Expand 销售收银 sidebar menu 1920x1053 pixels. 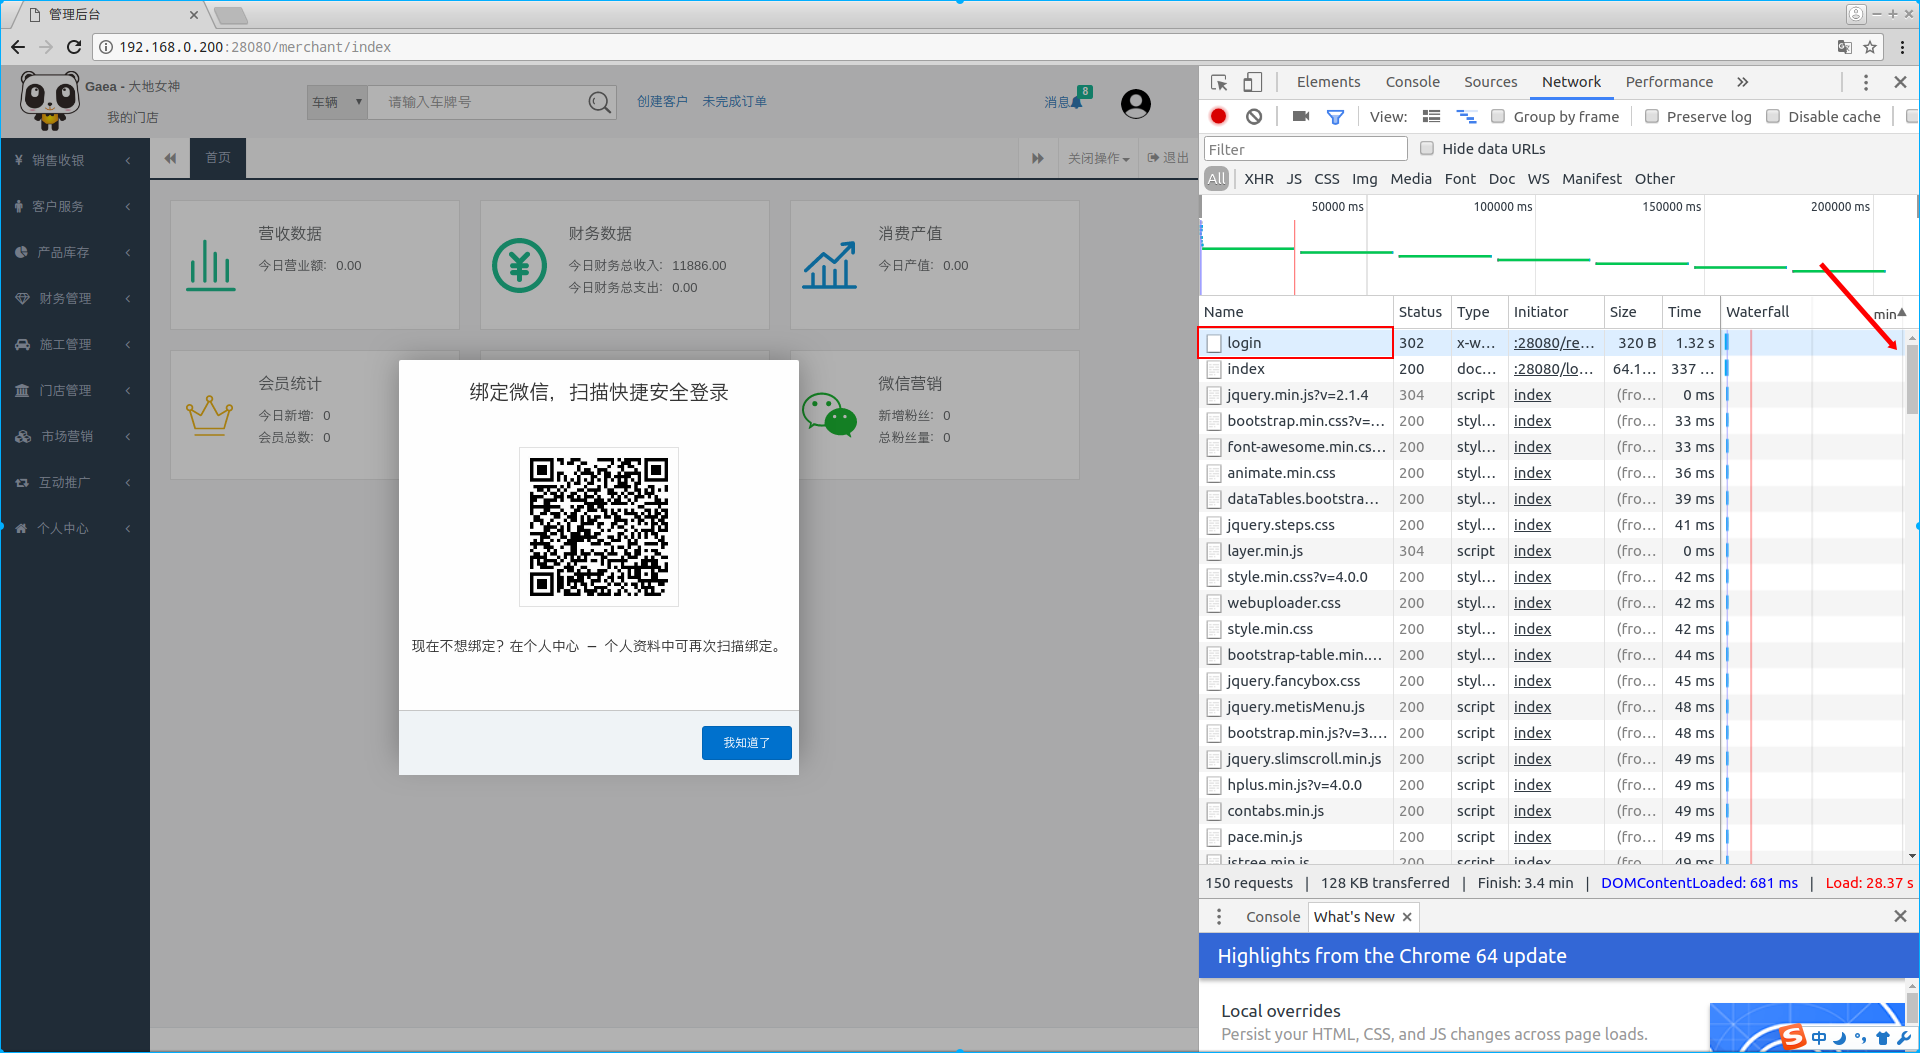(x=75, y=160)
